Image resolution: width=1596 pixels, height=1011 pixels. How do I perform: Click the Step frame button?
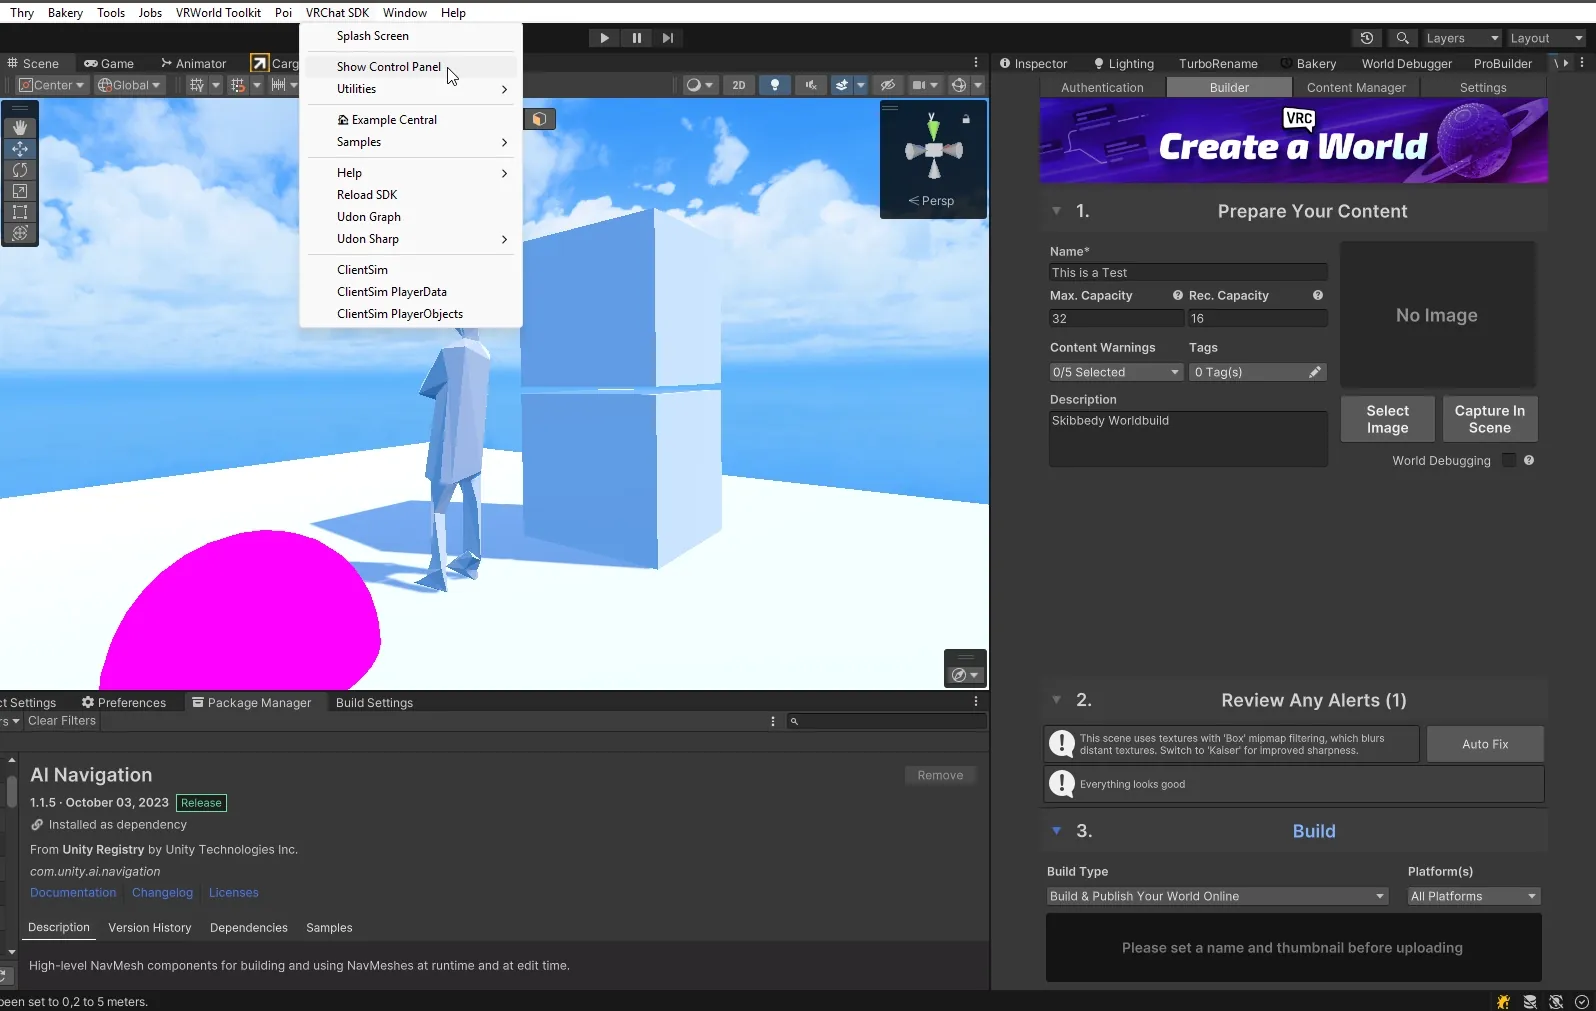tap(668, 38)
